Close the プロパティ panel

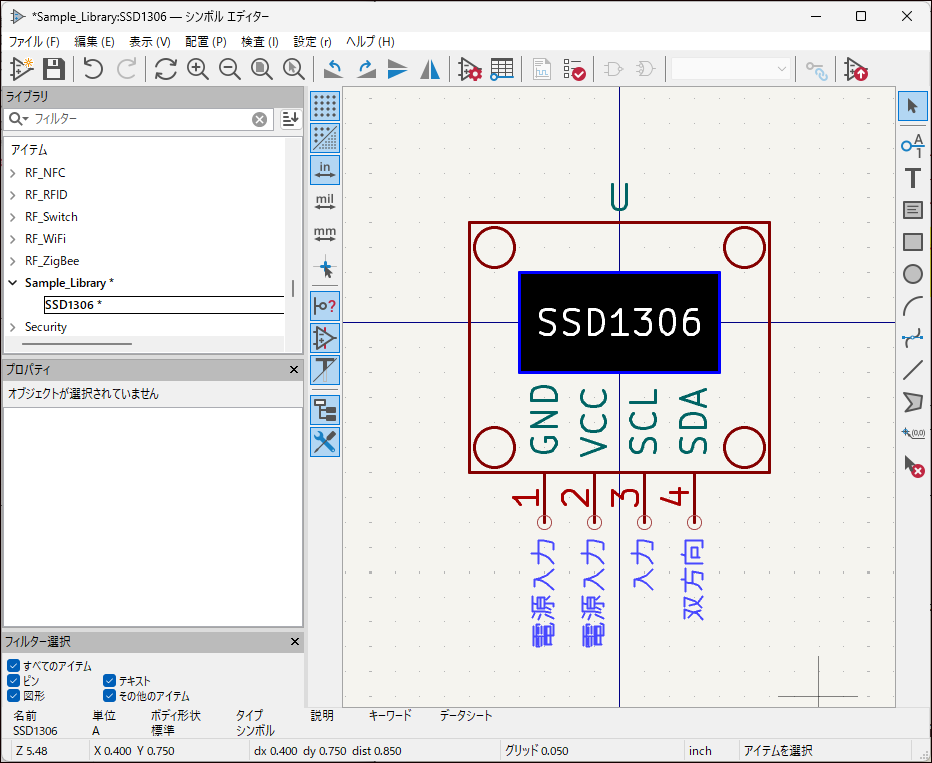point(294,370)
